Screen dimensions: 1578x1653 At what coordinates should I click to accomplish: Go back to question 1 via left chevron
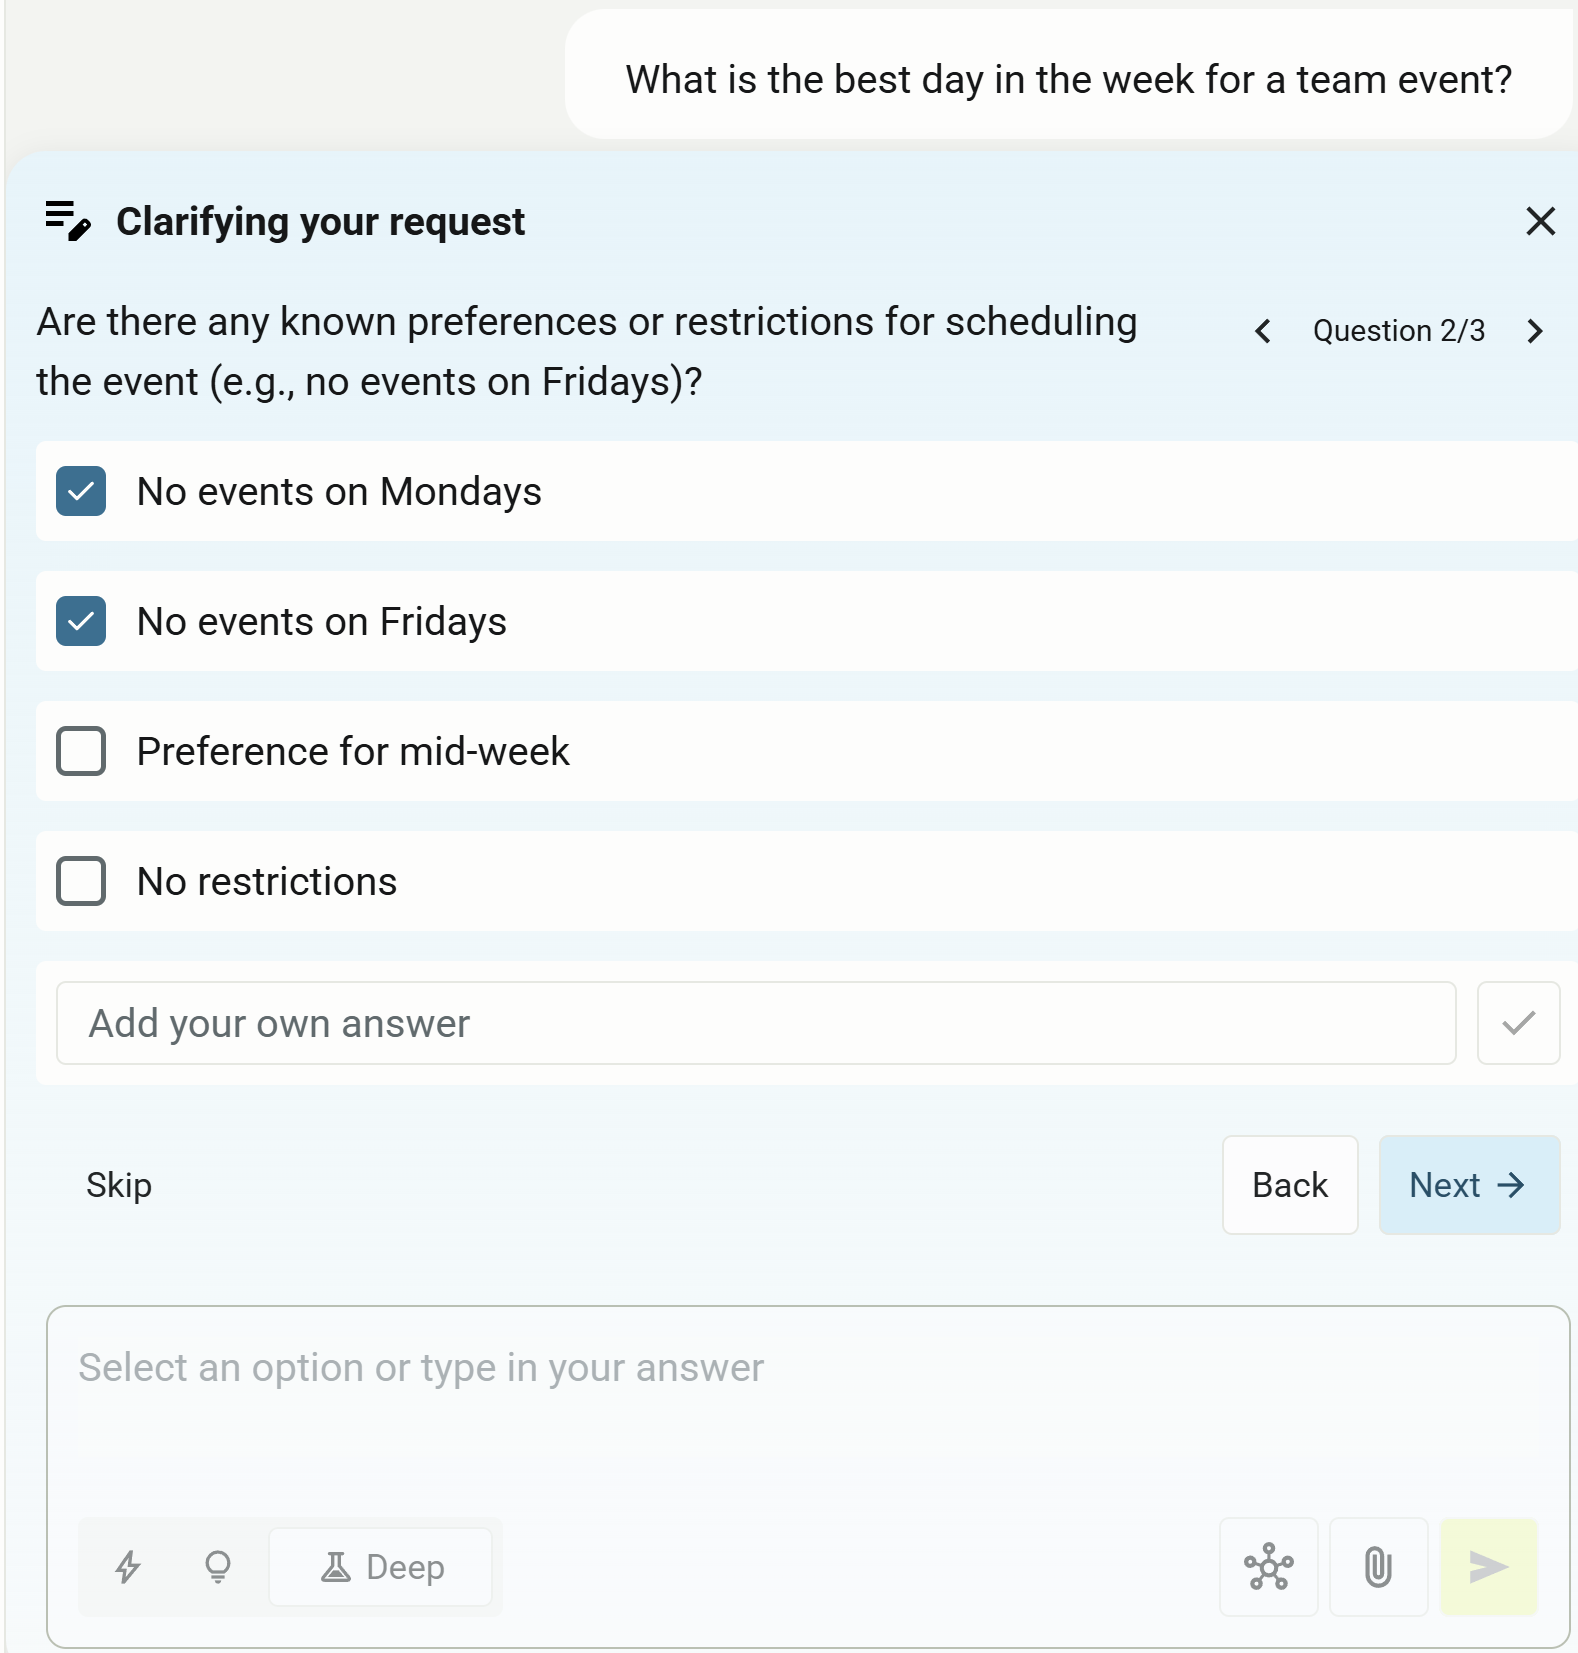(1262, 331)
